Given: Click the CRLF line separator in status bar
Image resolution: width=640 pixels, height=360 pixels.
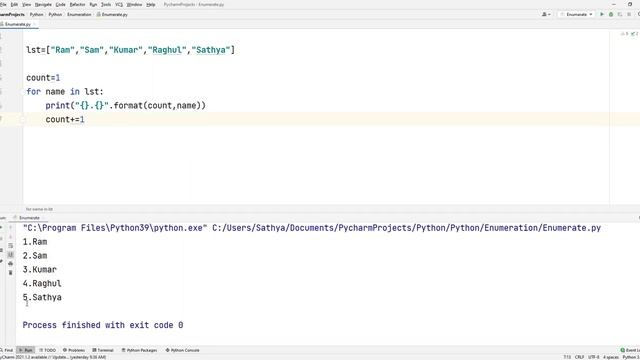Looking at the screenshot, I should (x=580, y=357).
